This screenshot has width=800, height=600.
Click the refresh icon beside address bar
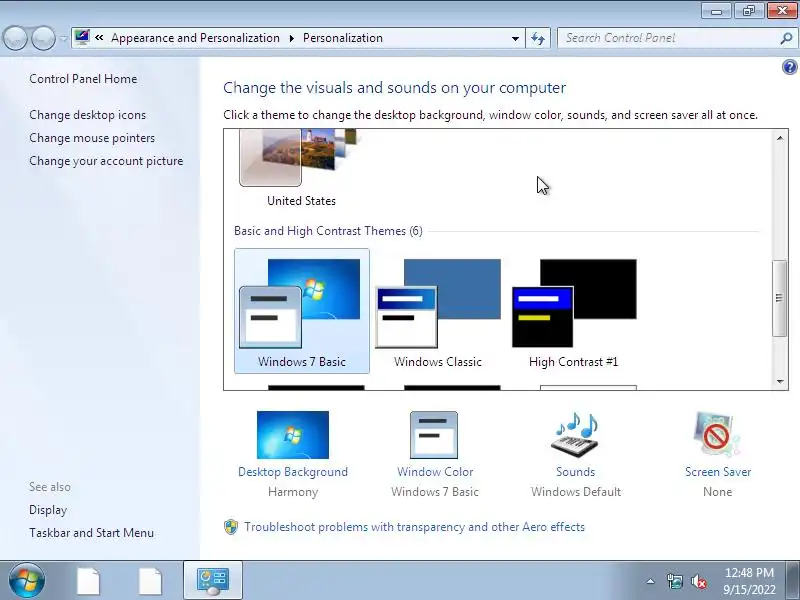(538, 38)
